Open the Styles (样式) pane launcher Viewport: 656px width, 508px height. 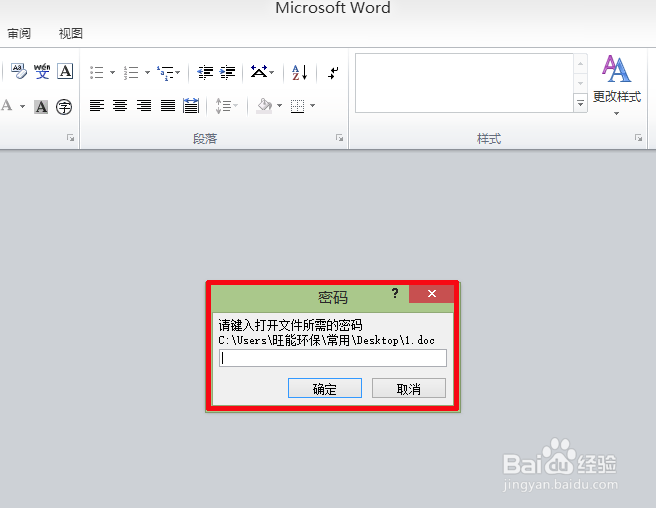[x=638, y=138]
